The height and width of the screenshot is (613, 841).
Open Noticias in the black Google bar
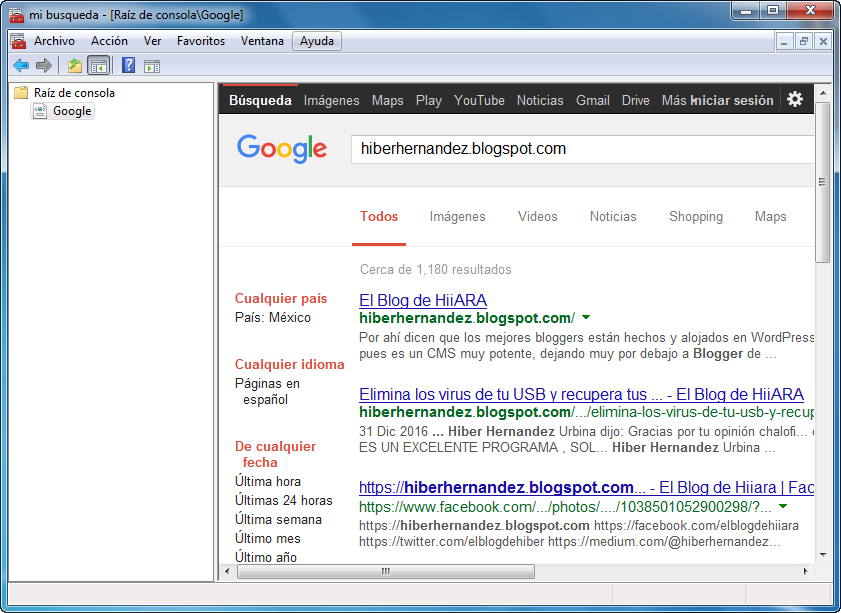coord(540,100)
